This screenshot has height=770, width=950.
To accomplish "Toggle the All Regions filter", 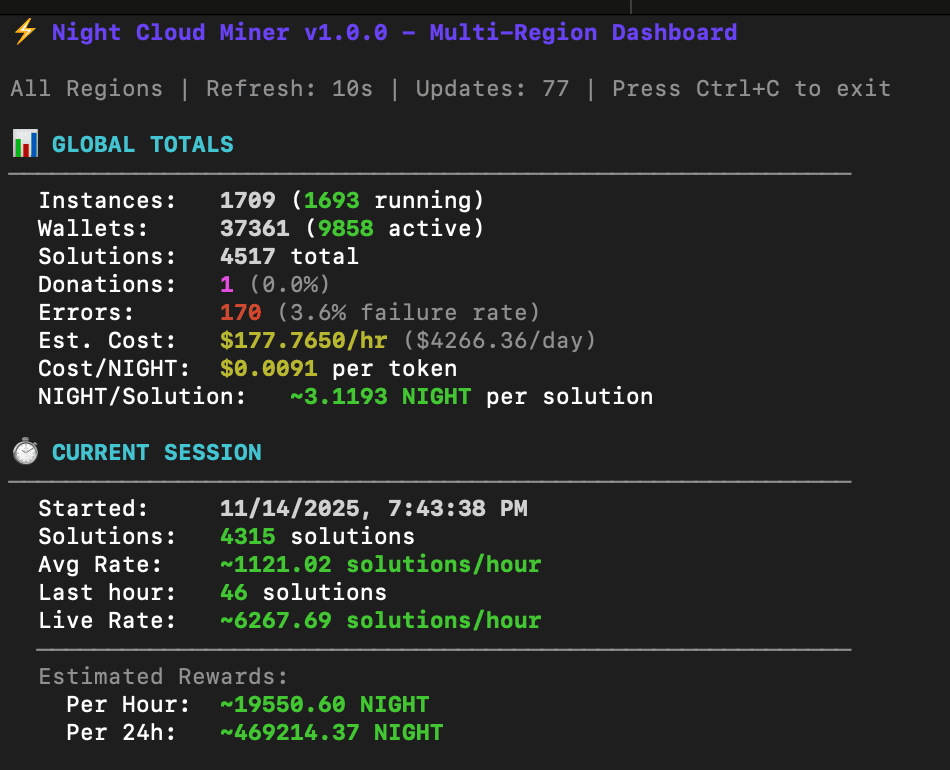I will [85, 88].
